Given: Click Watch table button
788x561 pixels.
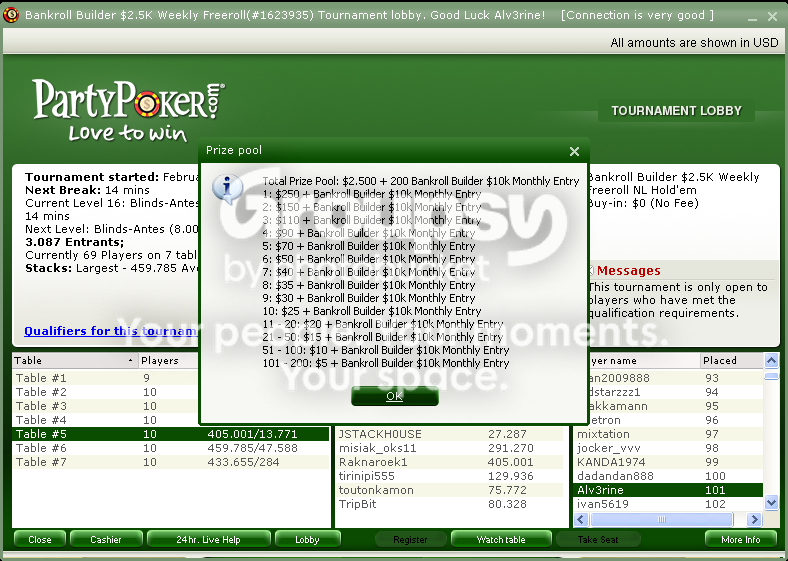Looking at the screenshot, I should (501, 539).
